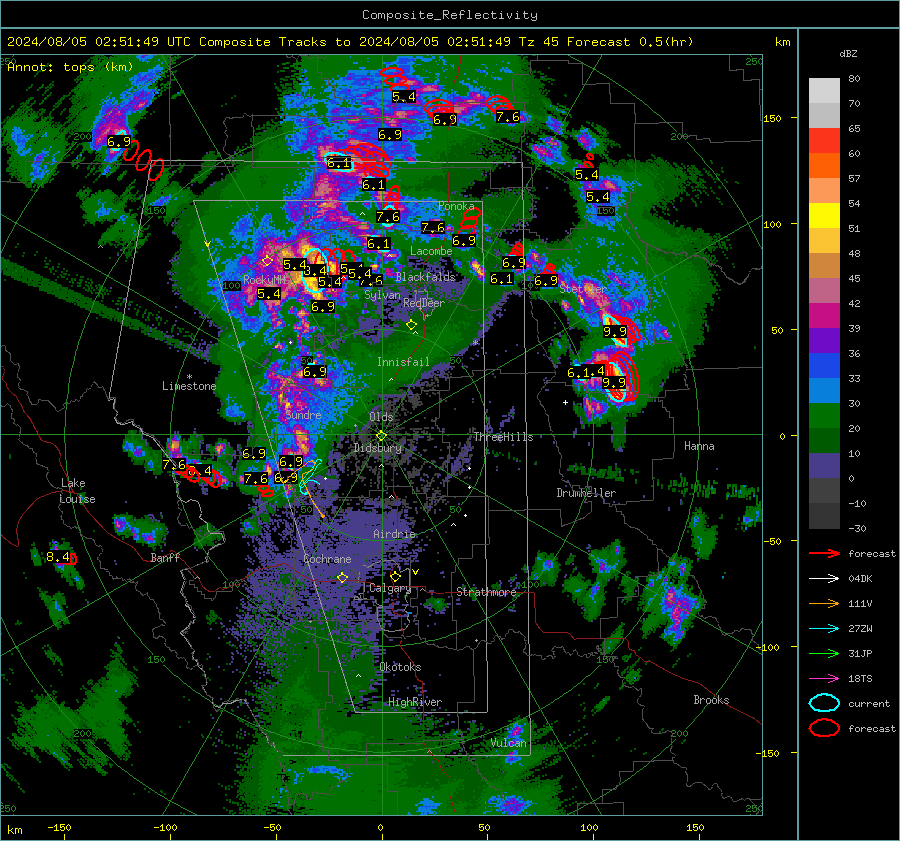This screenshot has height=841, width=900.
Task: Click the cyan 'current' ellipse legend icon
Action: pos(824,703)
